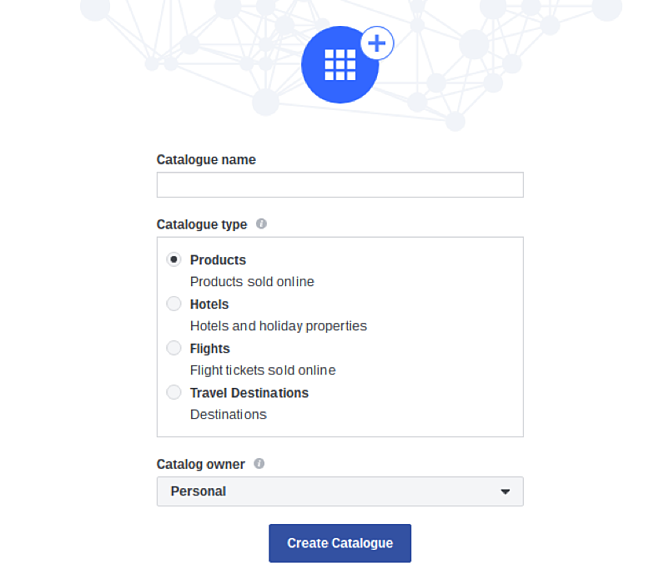
Task: Pick the Travel Destinations radio button
Action: (x=174, y=392)
